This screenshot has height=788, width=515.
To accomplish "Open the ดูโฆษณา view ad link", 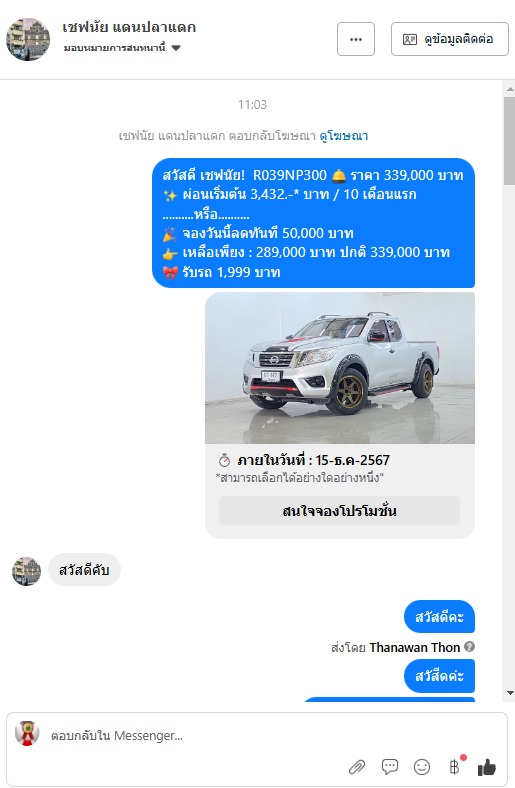I will [x=344, y=136].
